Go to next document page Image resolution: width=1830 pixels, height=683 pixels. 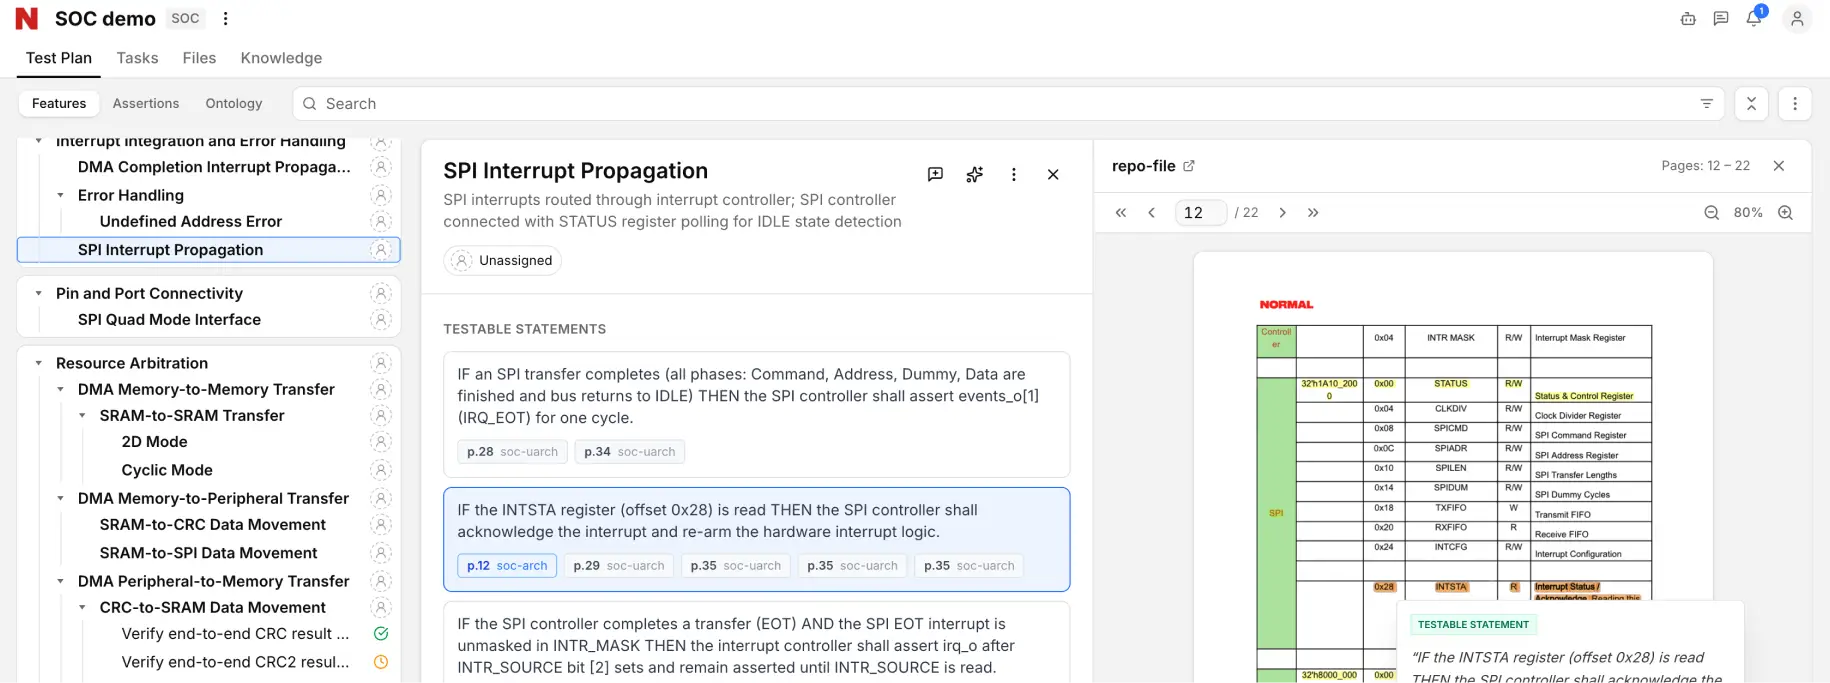(1283, 212)
